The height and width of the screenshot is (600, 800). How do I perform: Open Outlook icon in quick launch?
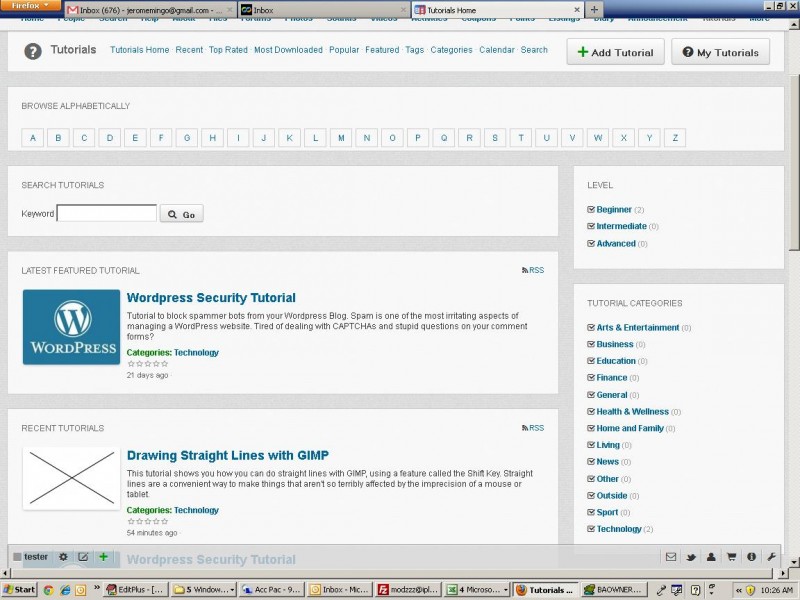(x=81, y=590)
